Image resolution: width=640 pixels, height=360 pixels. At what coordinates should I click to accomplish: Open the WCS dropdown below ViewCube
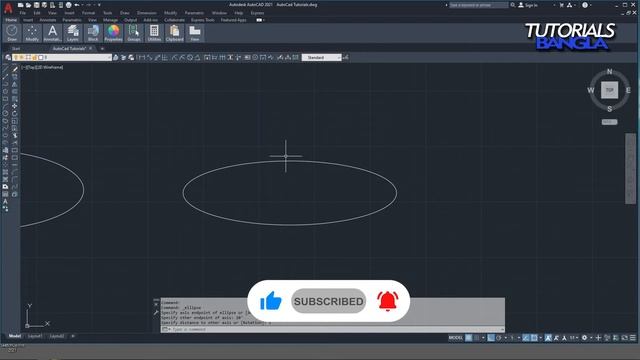[609, 122]
